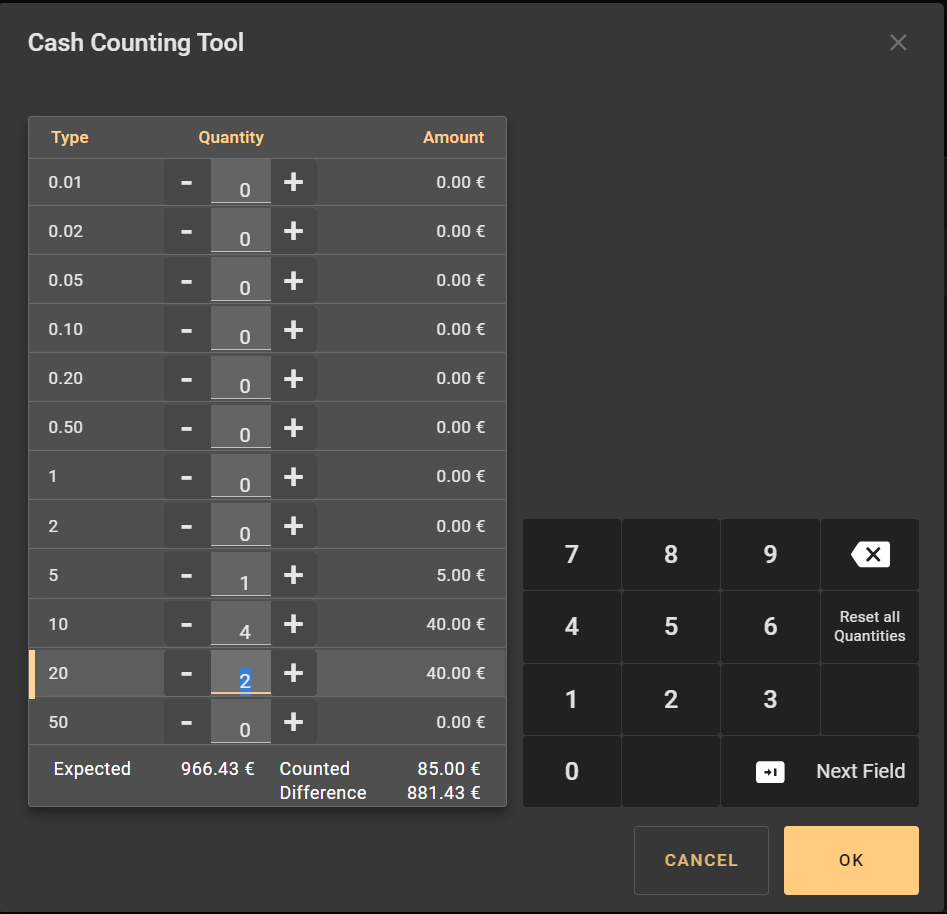Decrease quantity for the 20 denomination
947x914 pixels.
pyautogui.click(x=187, y=673)
